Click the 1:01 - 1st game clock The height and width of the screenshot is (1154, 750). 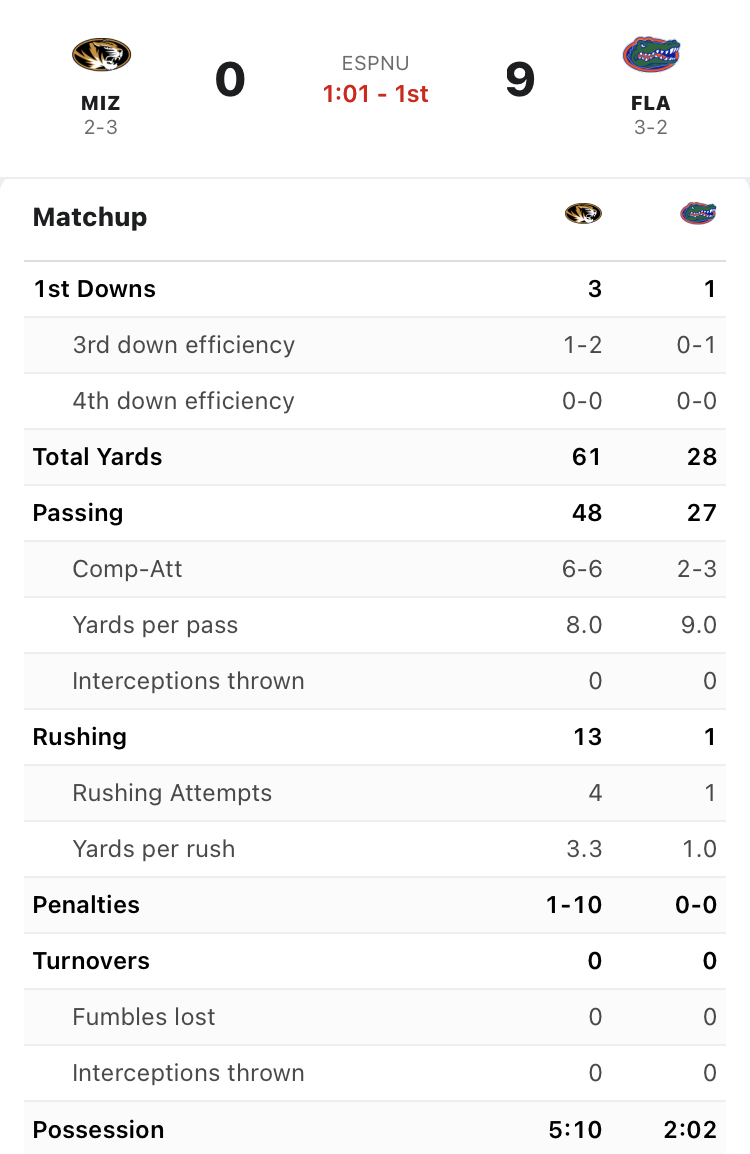click(x=375, y=93)
